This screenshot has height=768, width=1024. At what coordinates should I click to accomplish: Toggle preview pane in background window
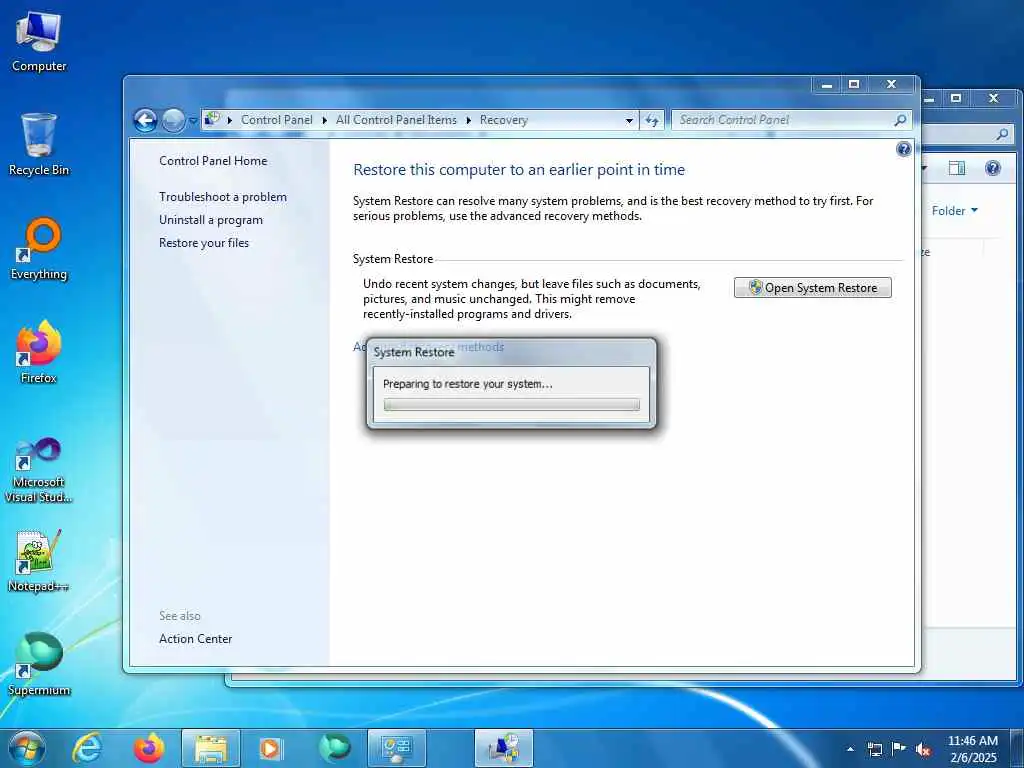pos(957,168)
